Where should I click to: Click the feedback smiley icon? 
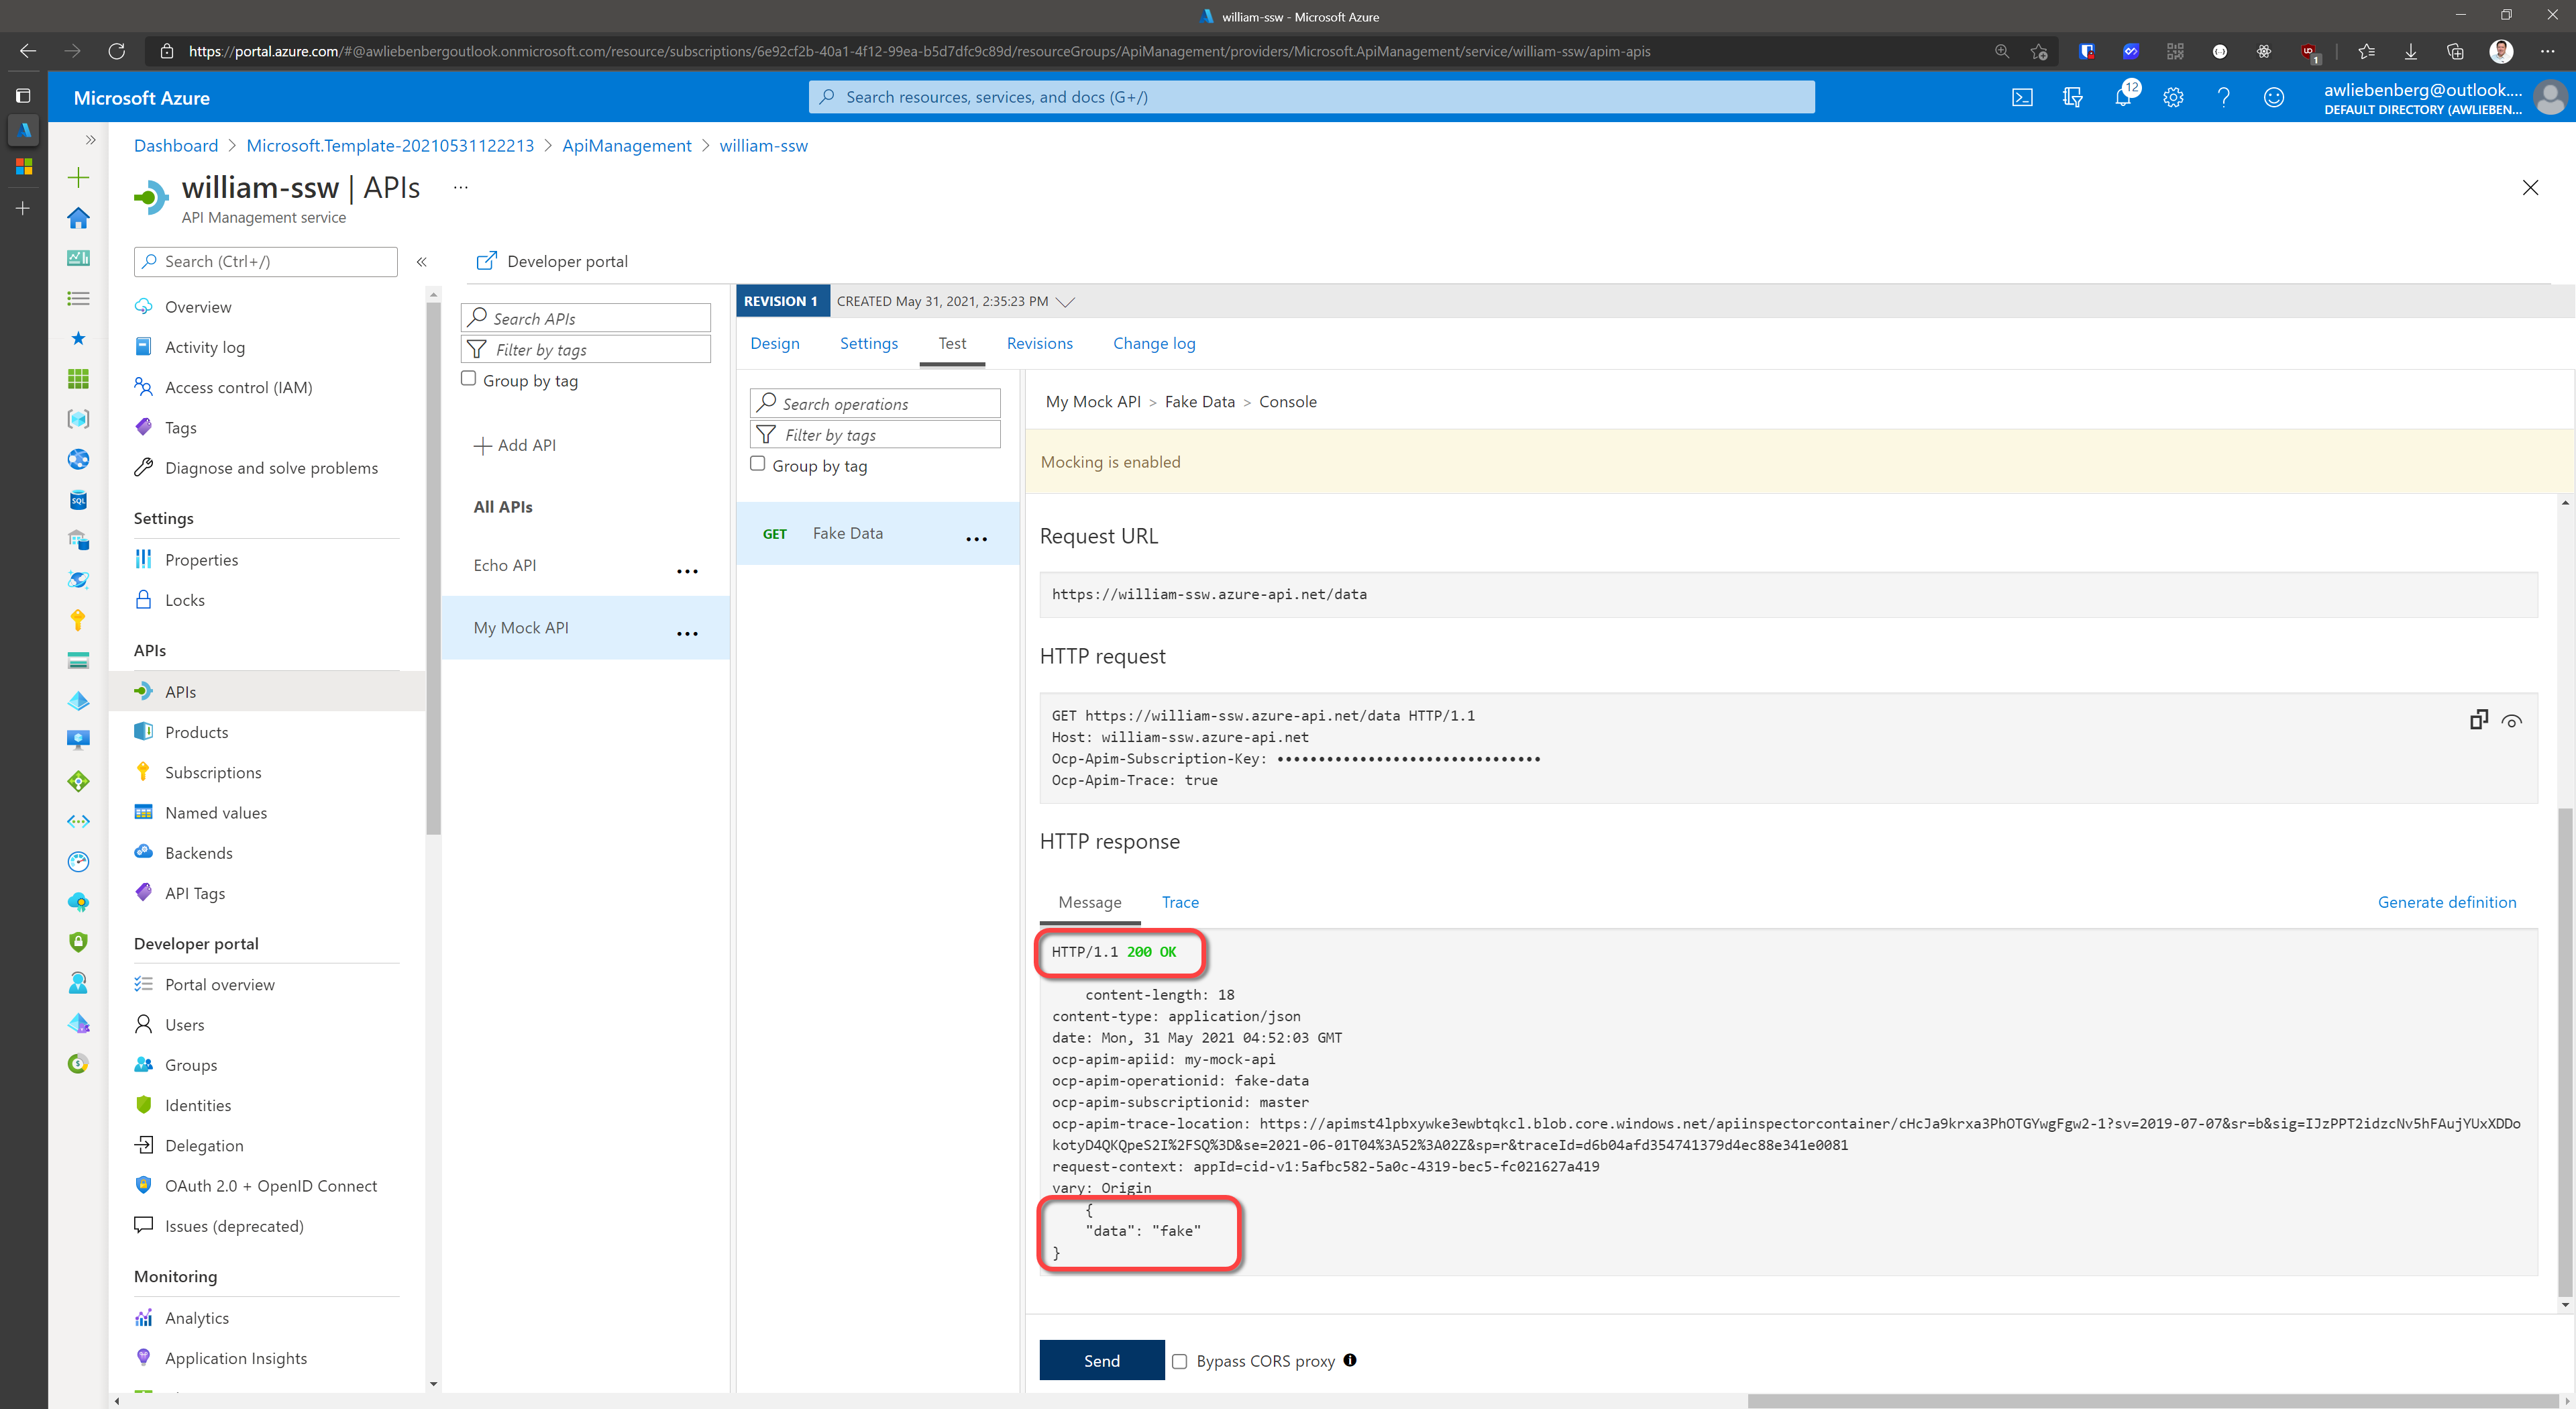(x=2274, y=97)
